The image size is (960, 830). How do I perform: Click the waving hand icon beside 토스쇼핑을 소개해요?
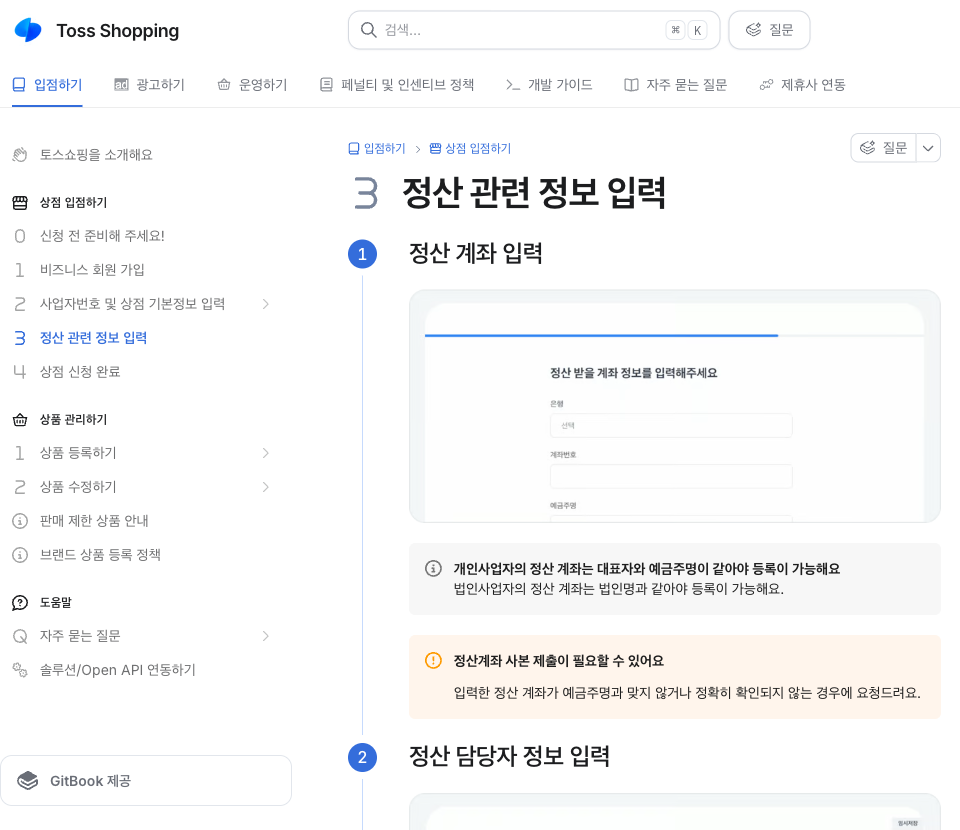(x=20, y=155)
